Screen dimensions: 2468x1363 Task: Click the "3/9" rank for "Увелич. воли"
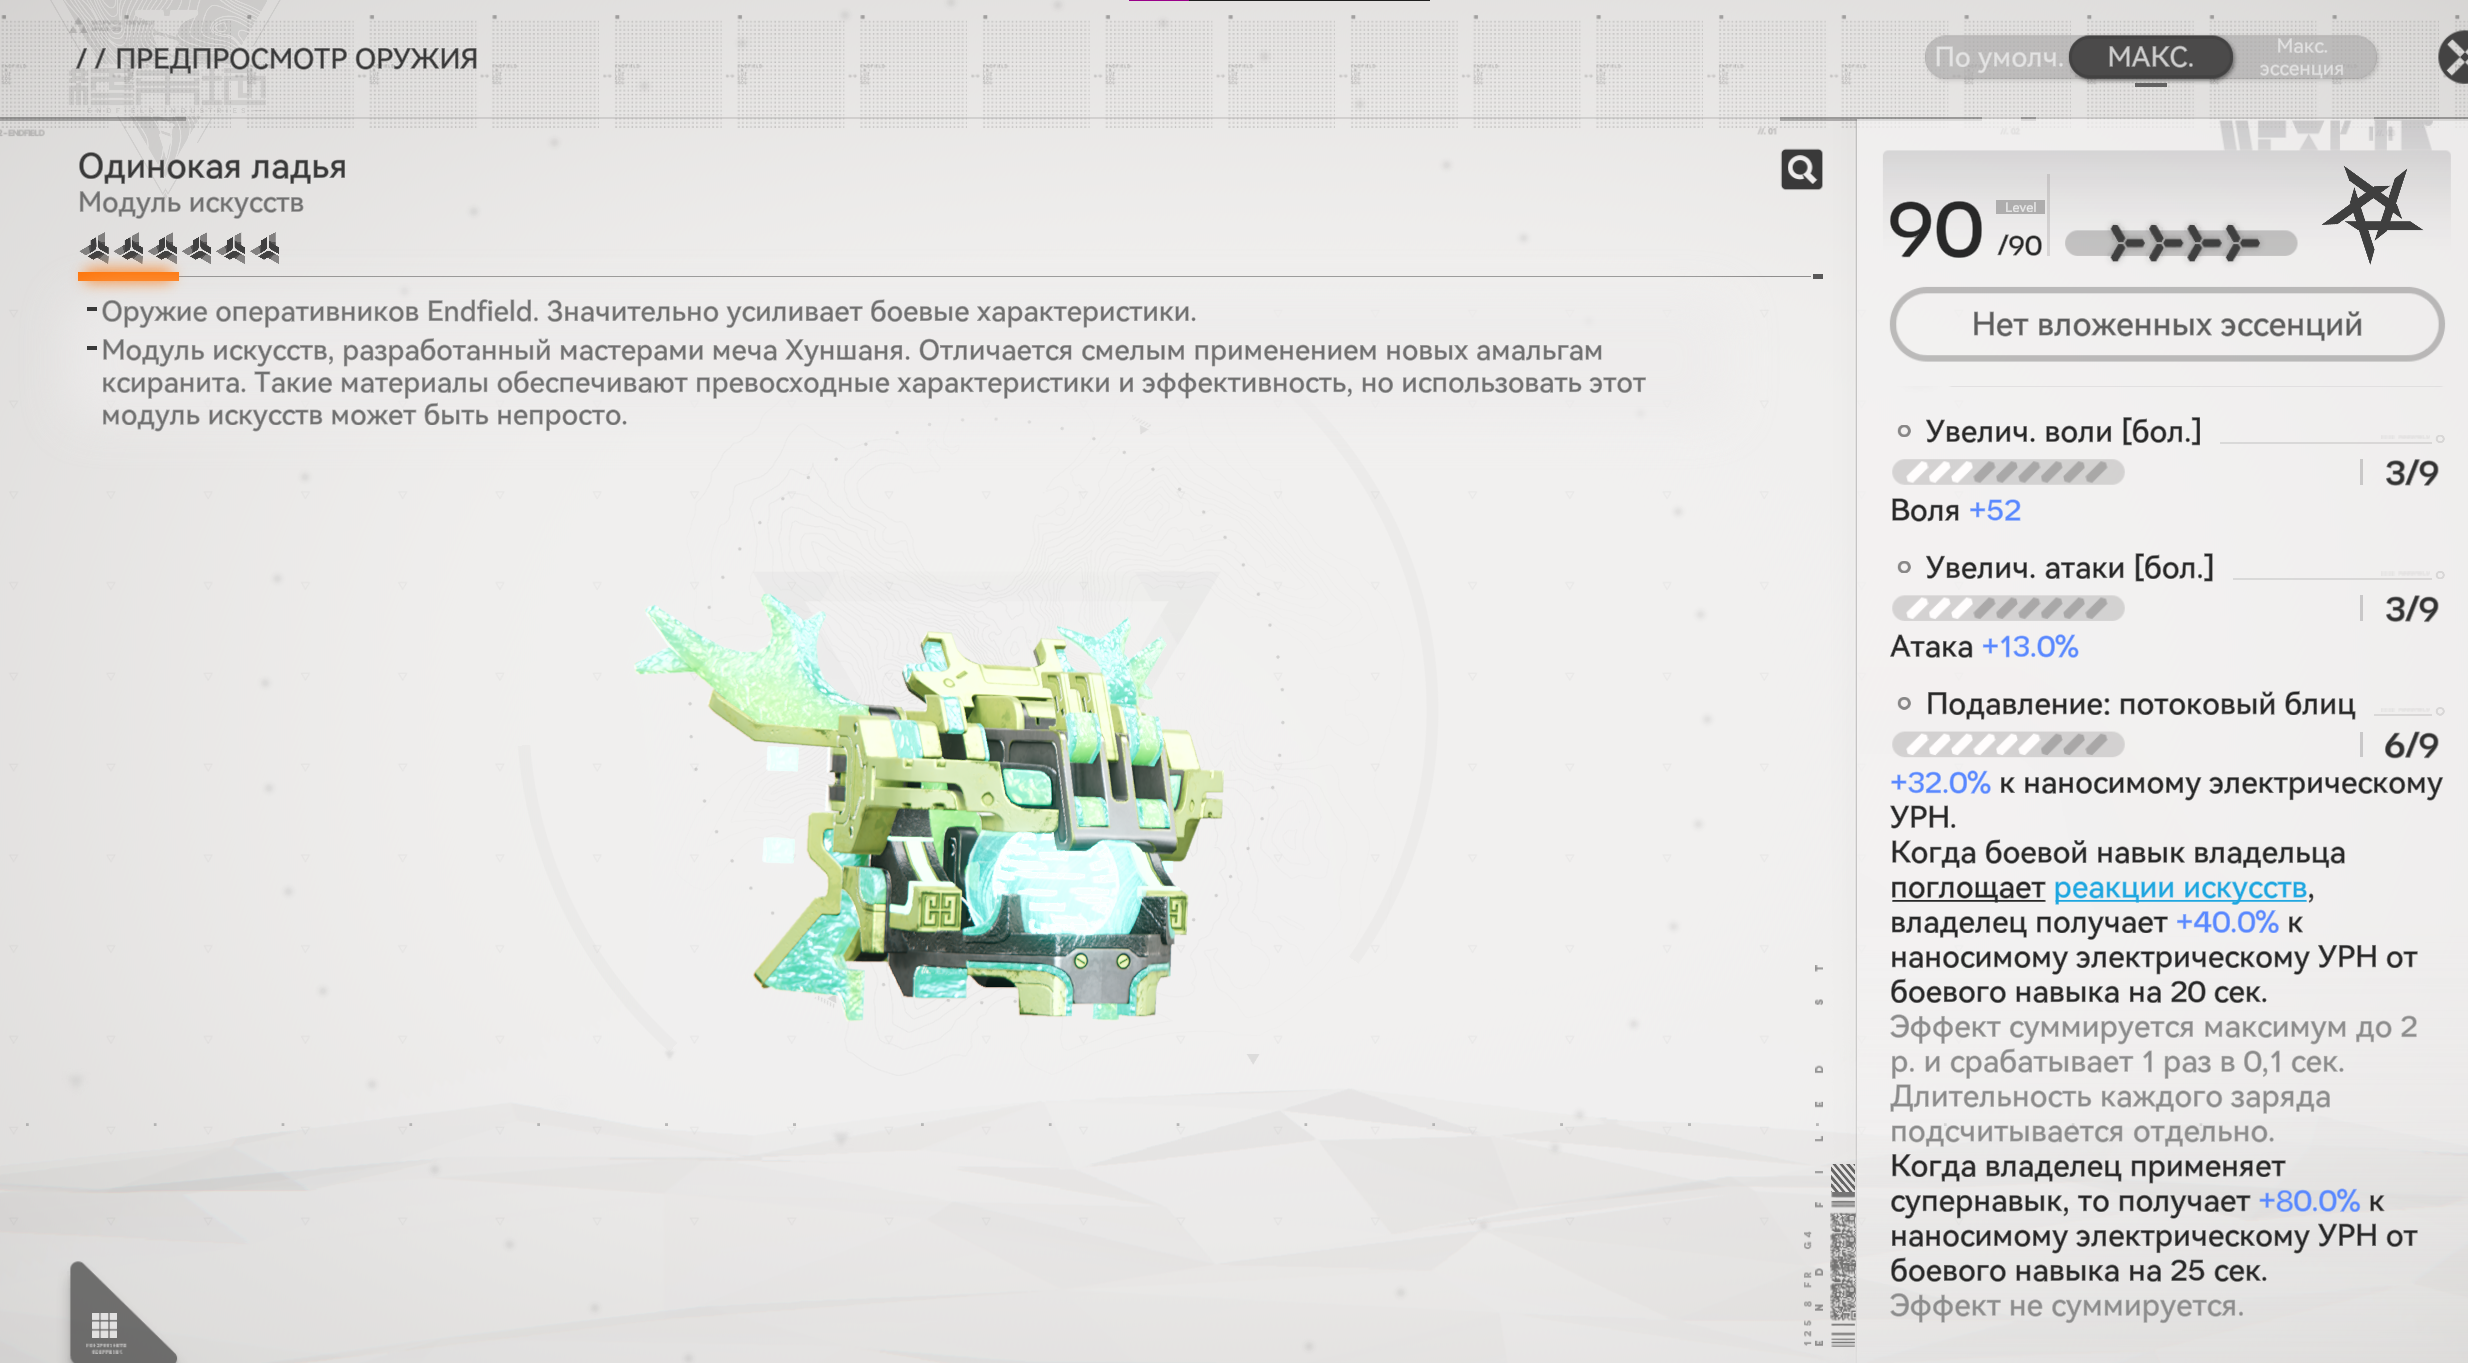[2411, 473]
